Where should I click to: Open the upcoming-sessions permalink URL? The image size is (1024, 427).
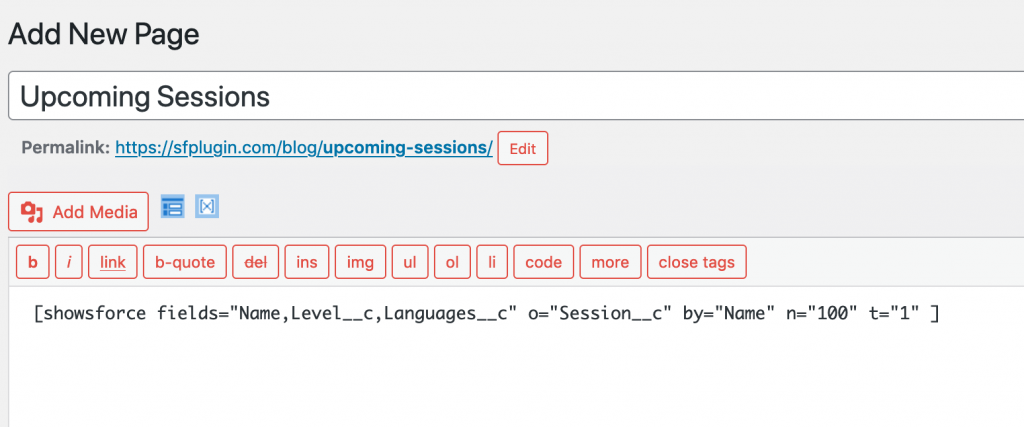click(304, 148)
